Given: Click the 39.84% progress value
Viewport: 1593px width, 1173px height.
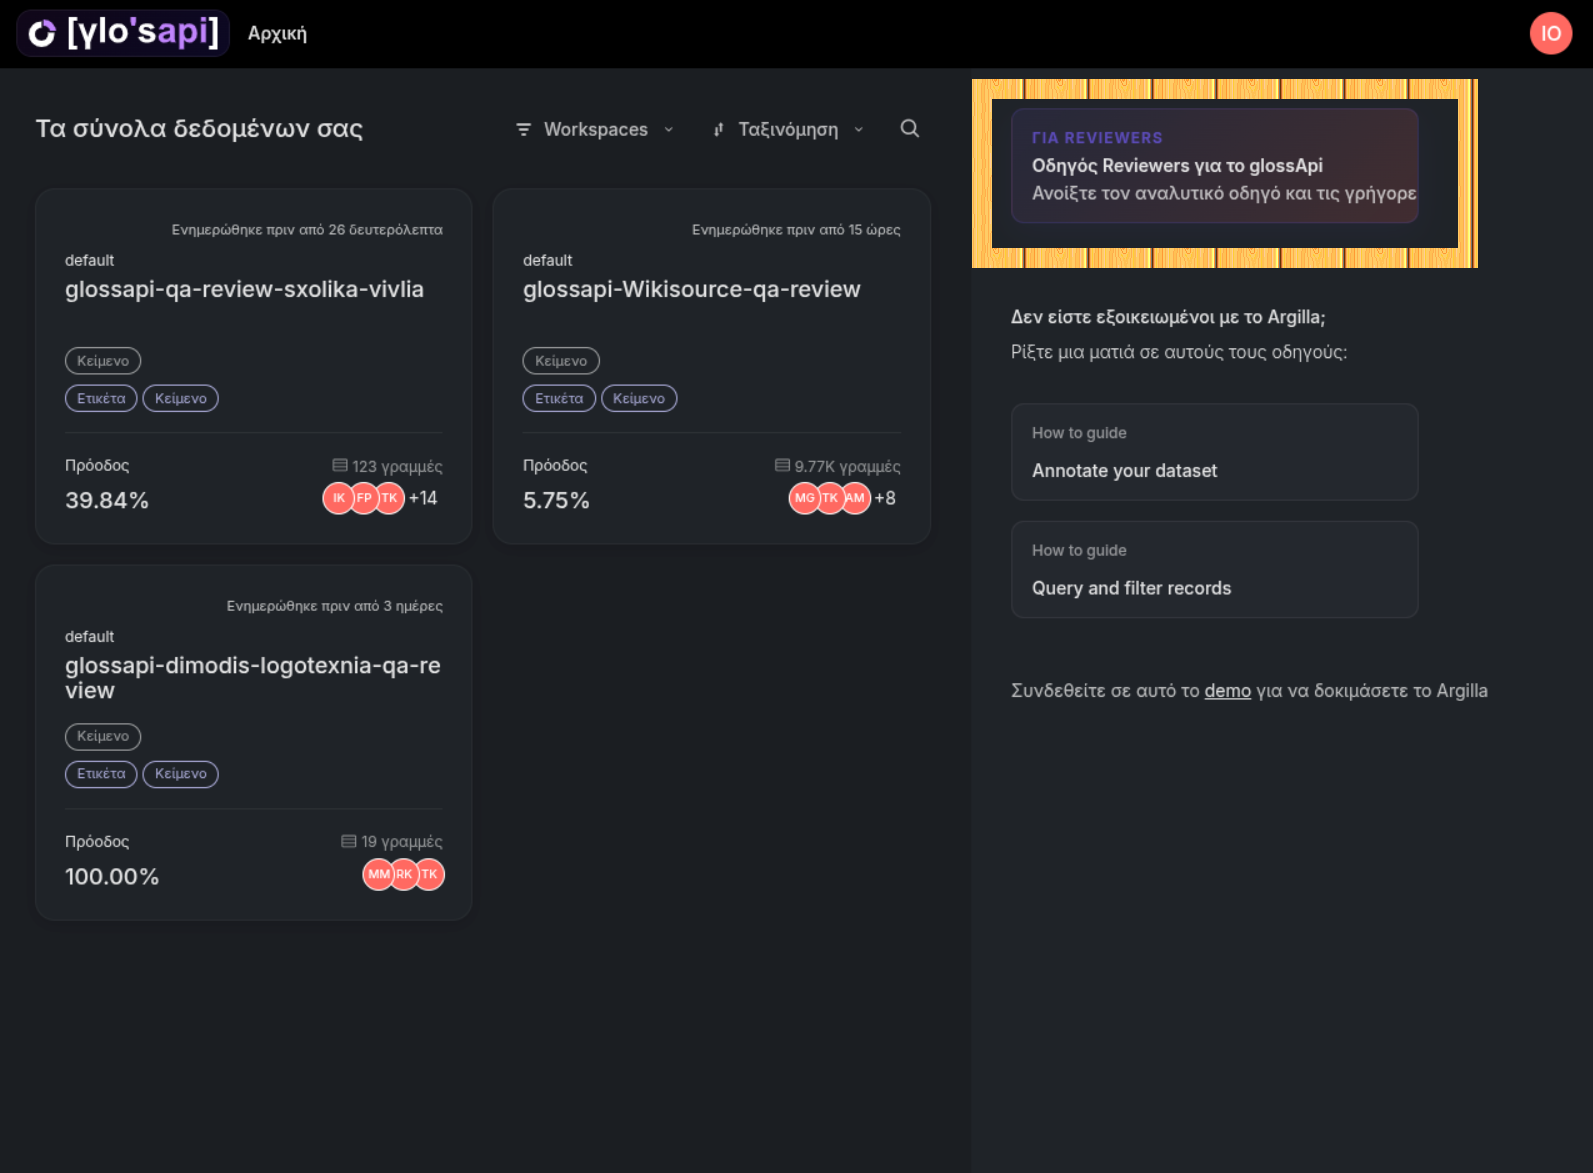Looking at the screenshot, I should (107, 500).
